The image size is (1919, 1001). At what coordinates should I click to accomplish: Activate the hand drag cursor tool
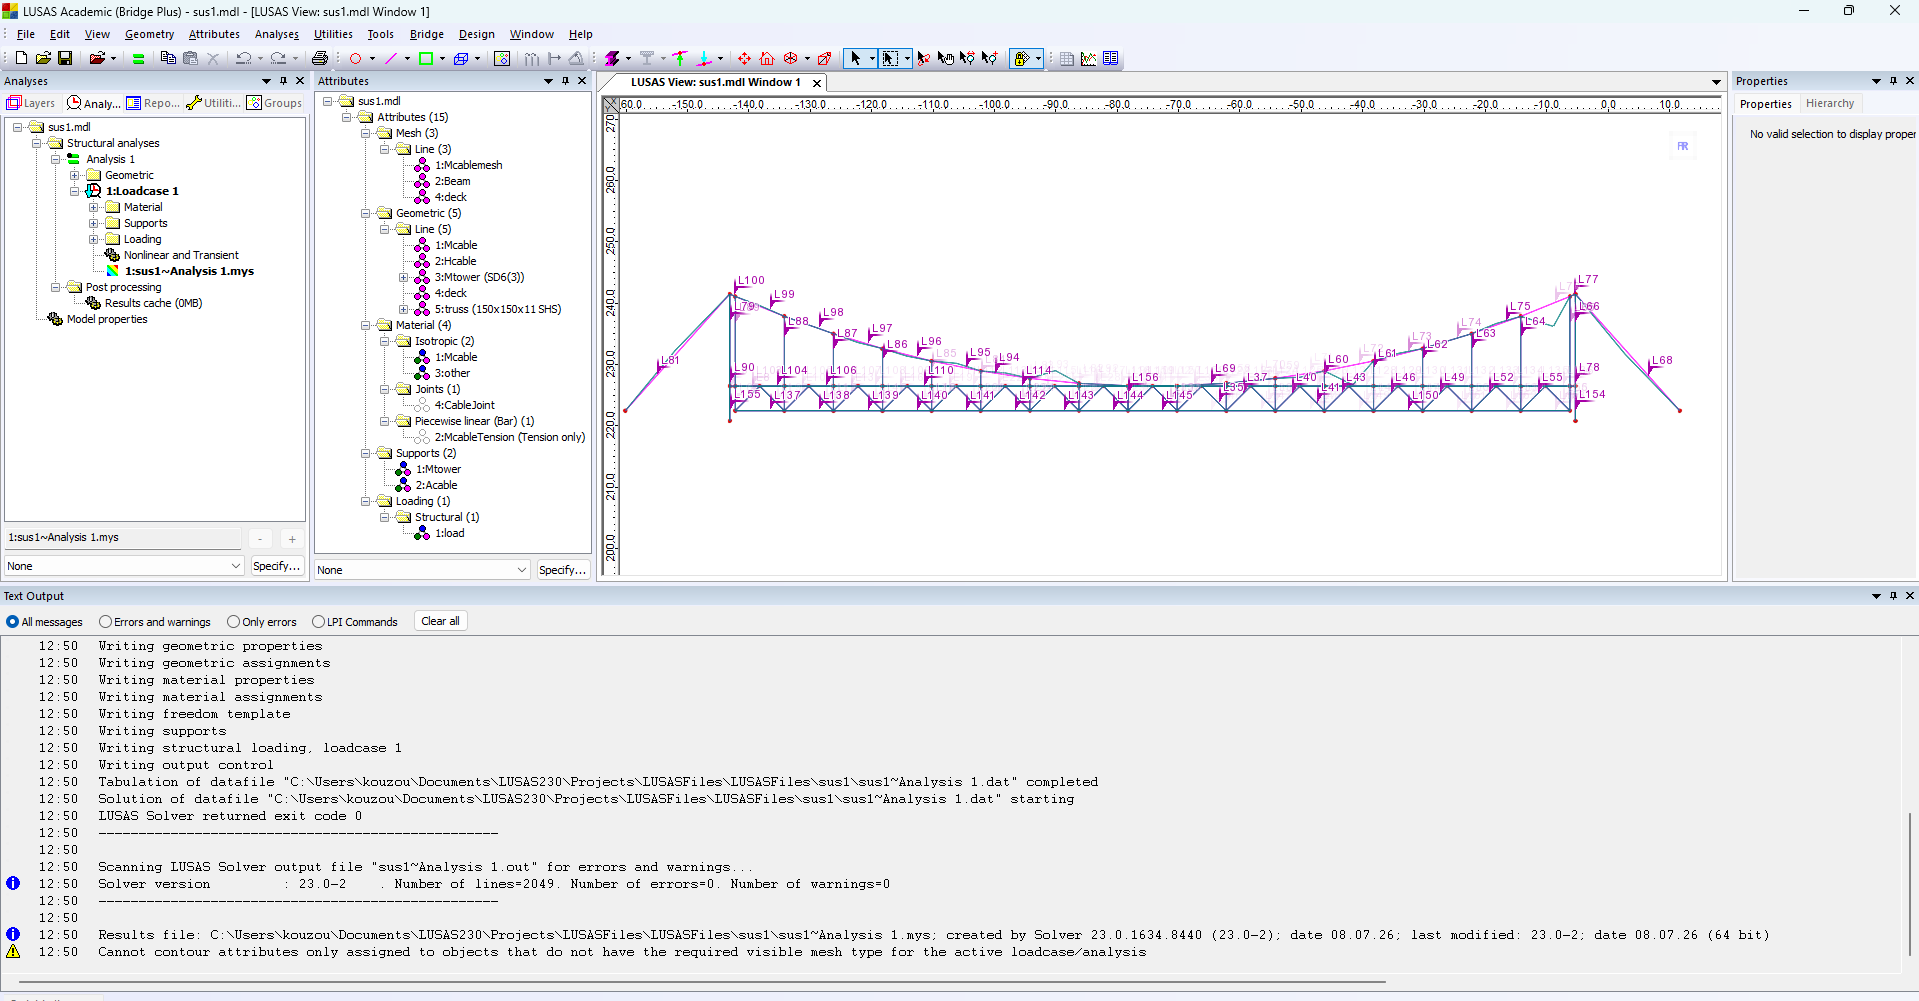coord(945,59)
